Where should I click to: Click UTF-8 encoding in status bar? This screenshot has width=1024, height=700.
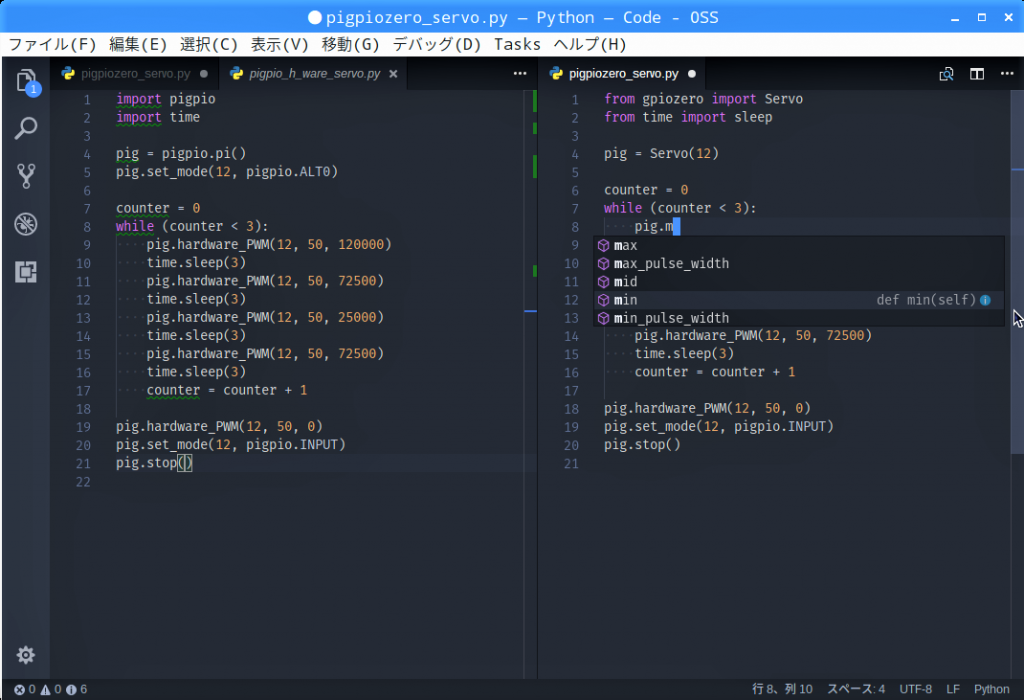pyautogui.click(x=915, y=689)
